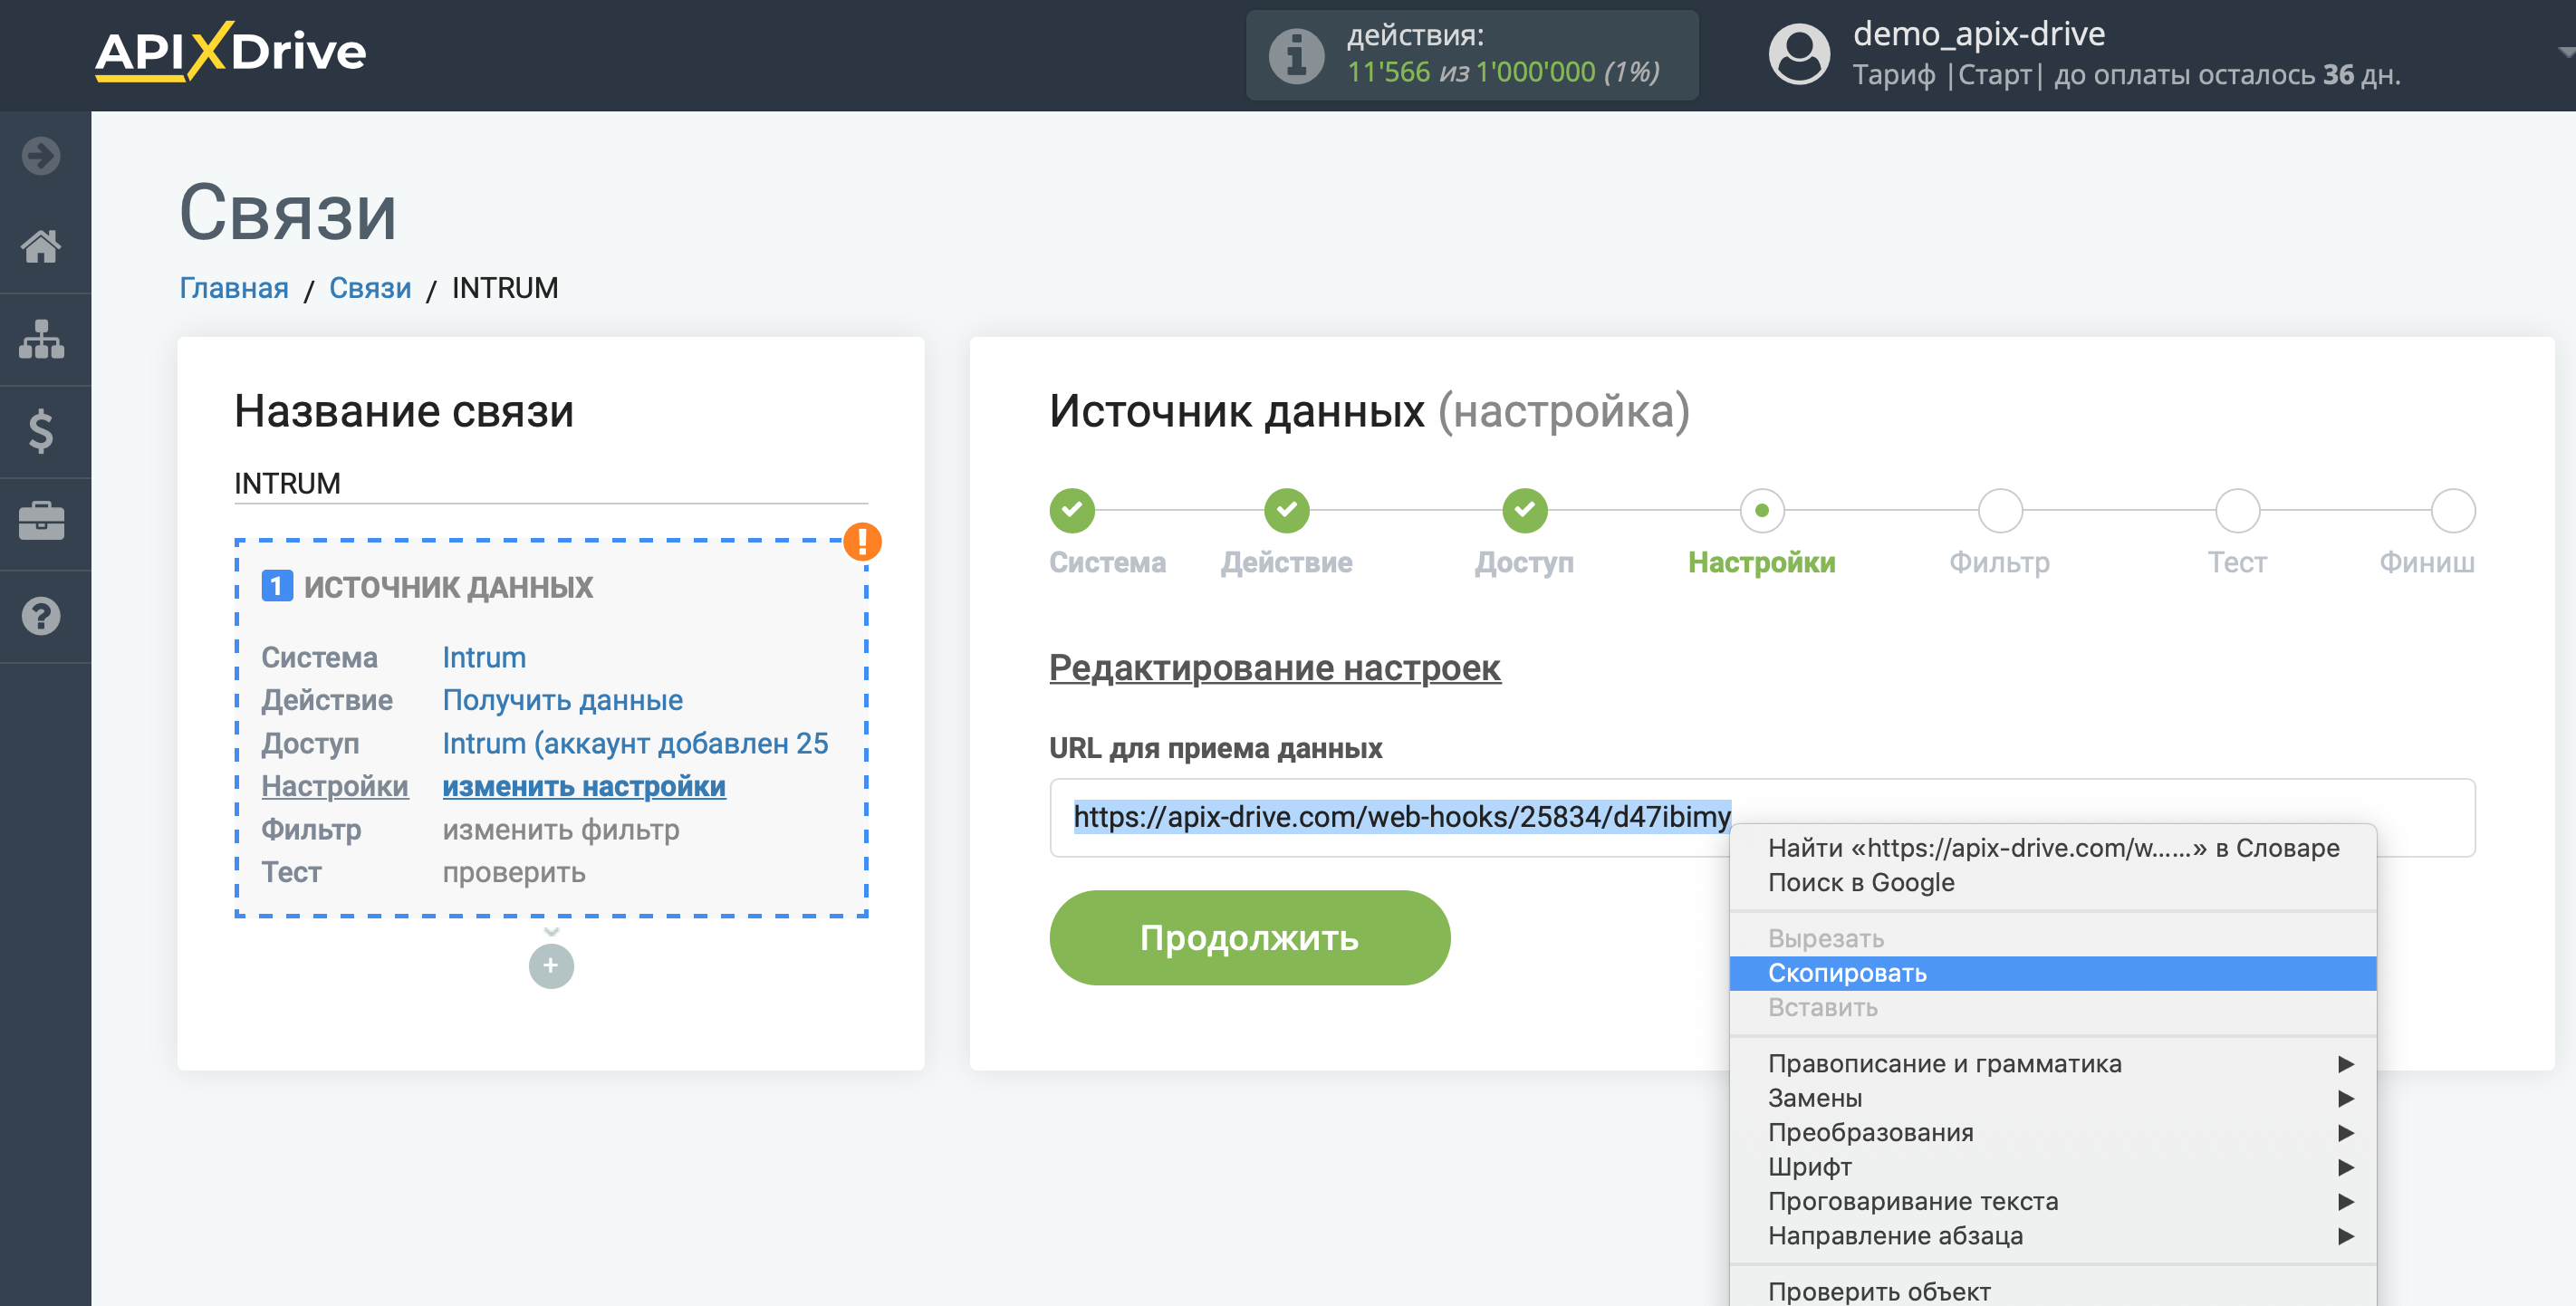Image resolution: width=2576 pixels, height=1306 pixels.
Task: Open the connections sitemap sidebar icon
Action: pos(41,339)
